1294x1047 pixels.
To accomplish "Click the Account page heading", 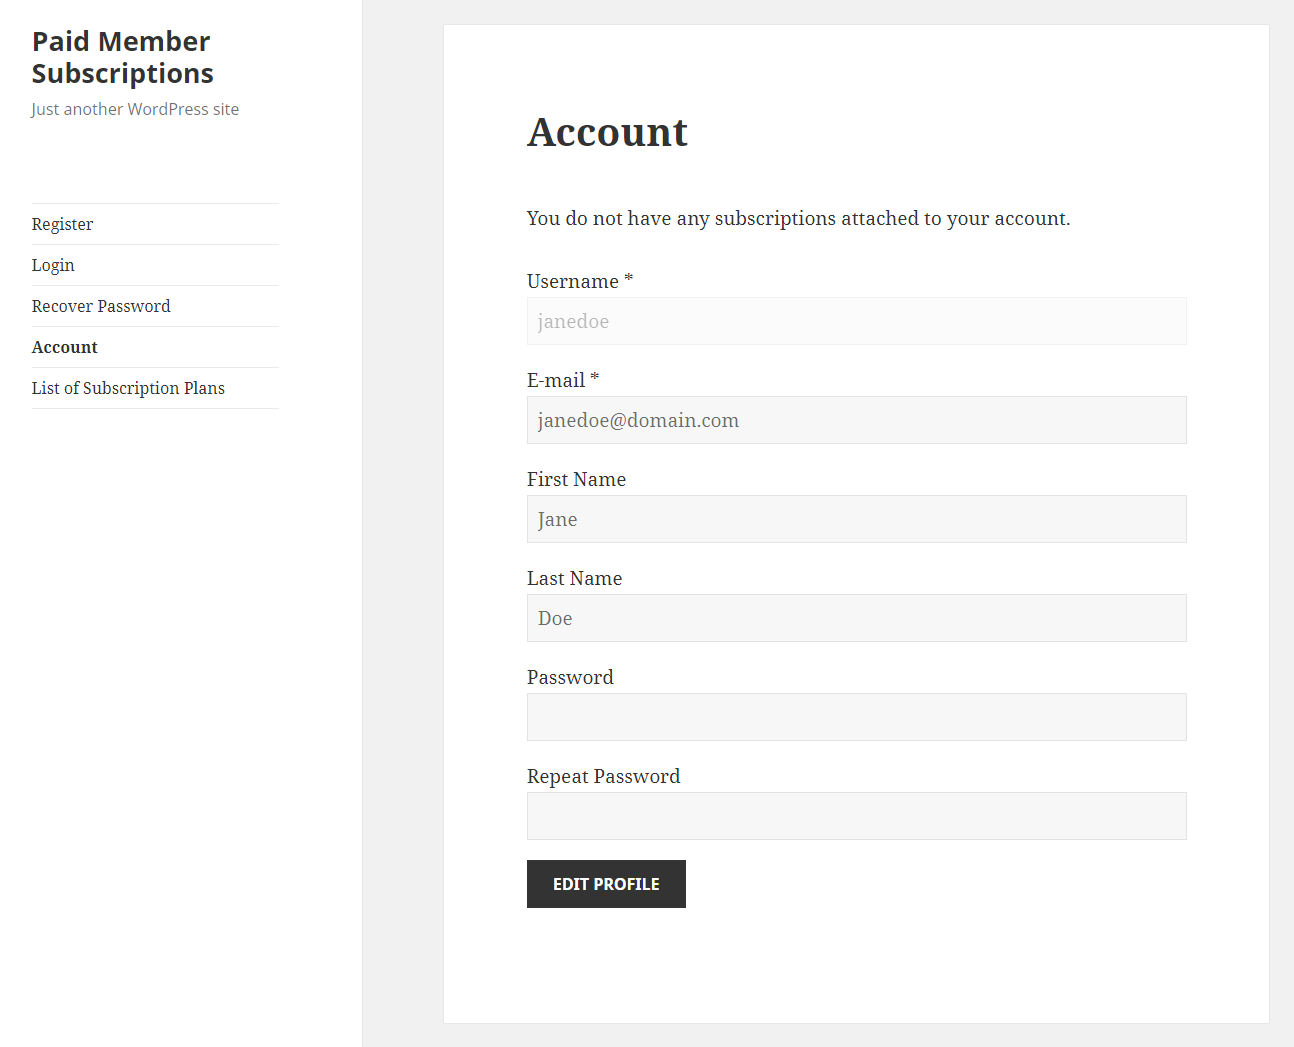I will pyautogui.click(x=607, y=132).
